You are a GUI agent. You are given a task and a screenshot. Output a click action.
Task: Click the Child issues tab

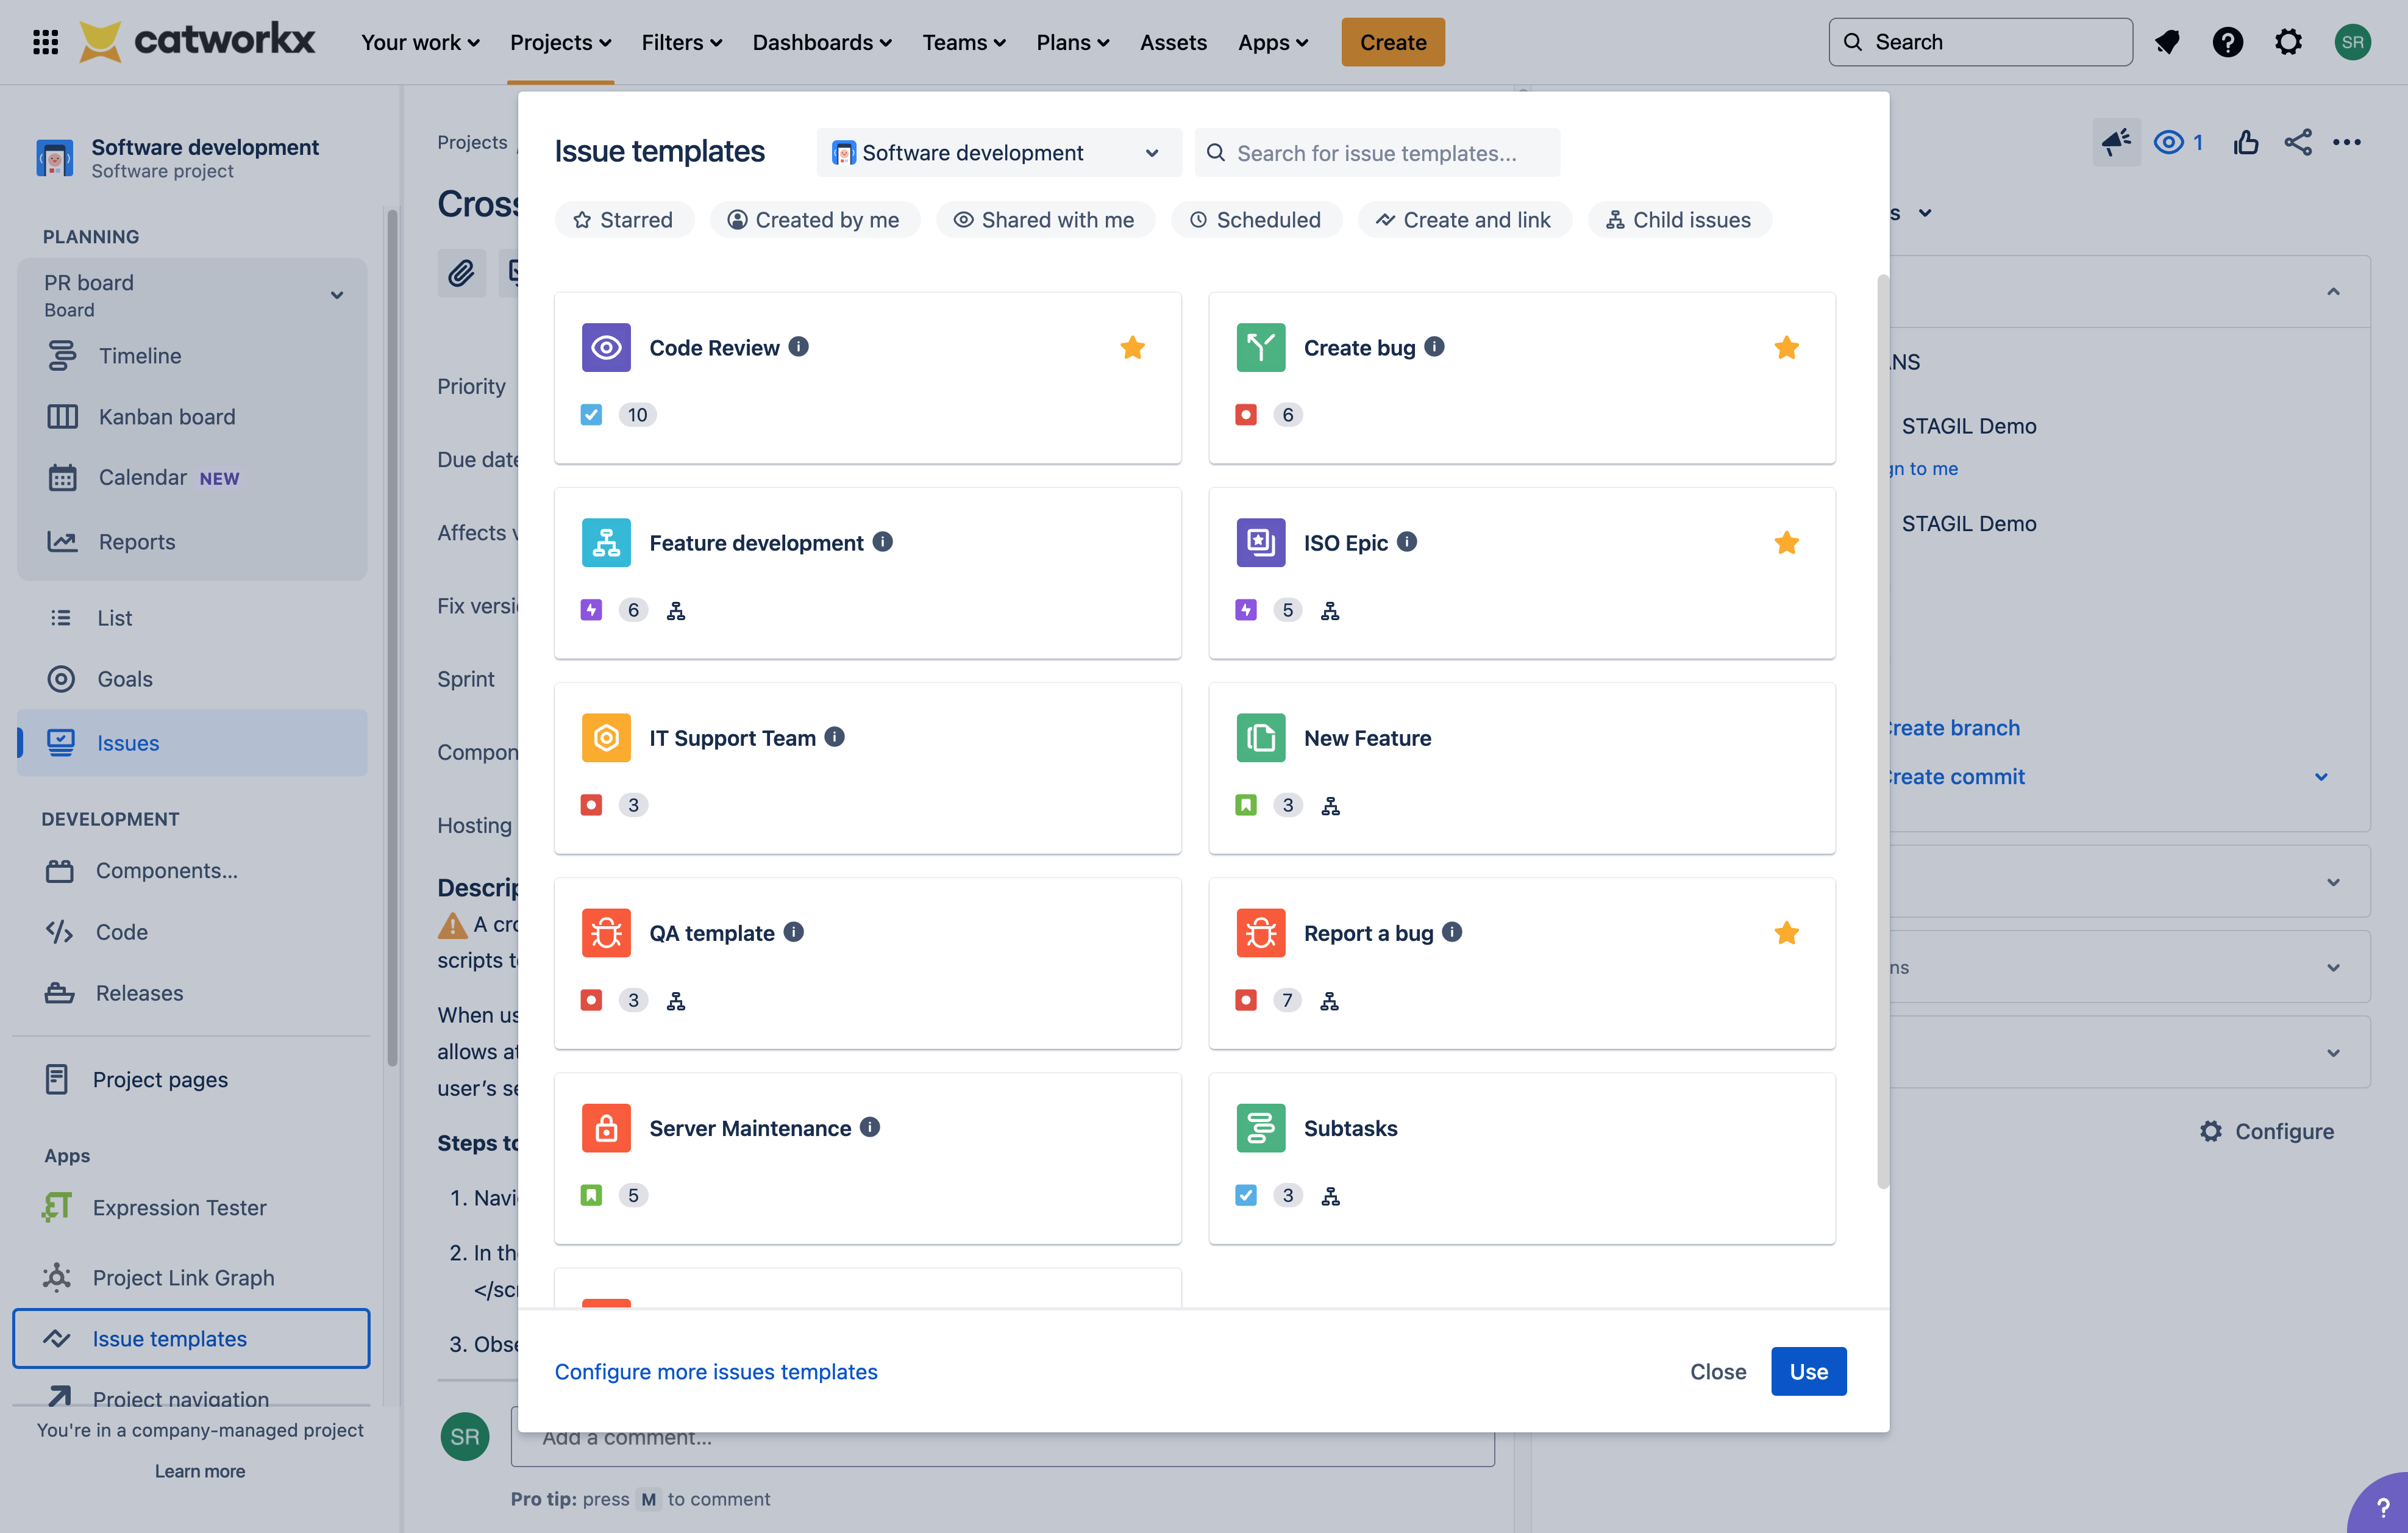1676,218
